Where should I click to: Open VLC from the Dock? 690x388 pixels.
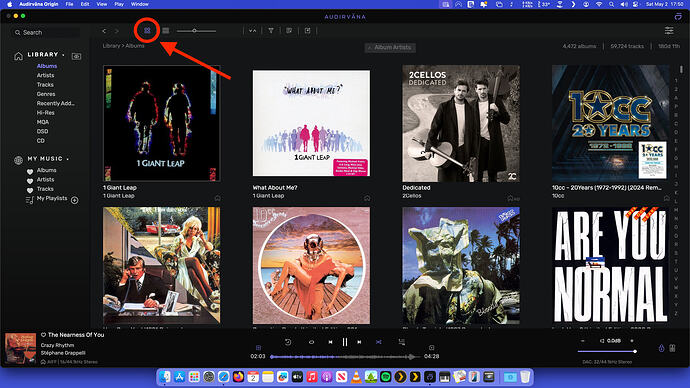tap(356, 377)
